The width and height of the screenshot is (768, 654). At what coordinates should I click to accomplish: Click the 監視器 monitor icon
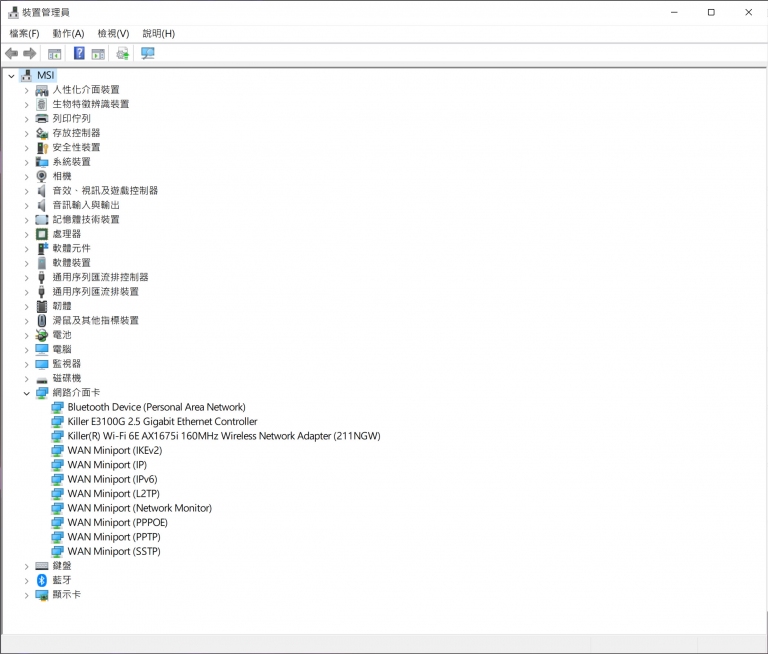(x=42, y=364)
